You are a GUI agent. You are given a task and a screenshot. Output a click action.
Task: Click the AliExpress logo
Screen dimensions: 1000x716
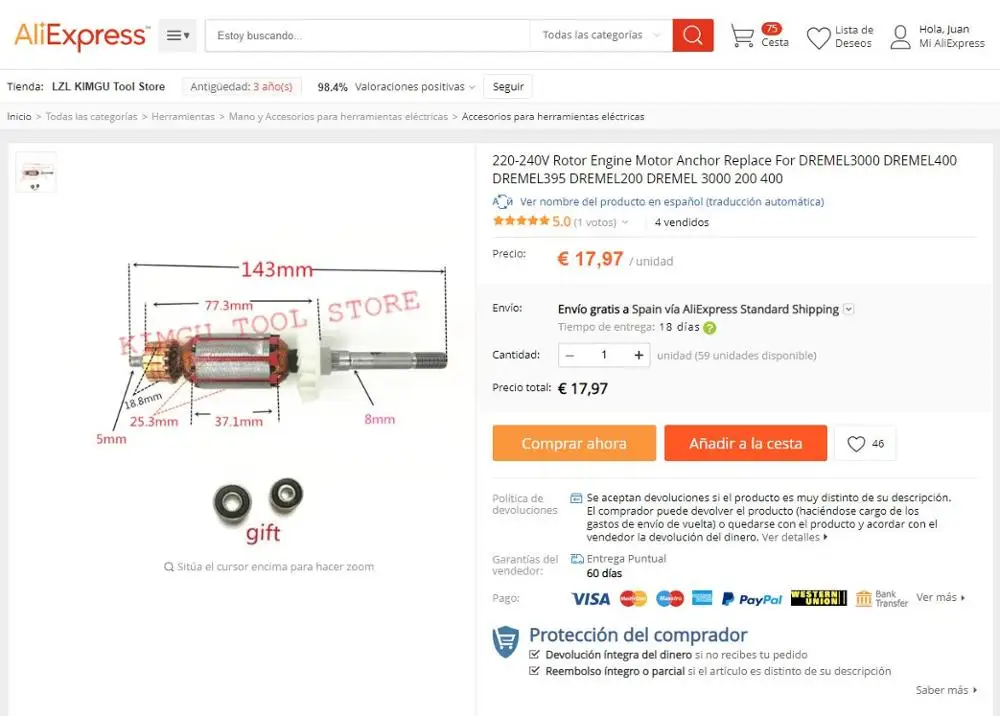pyautogui.click(x=82, y=36)
